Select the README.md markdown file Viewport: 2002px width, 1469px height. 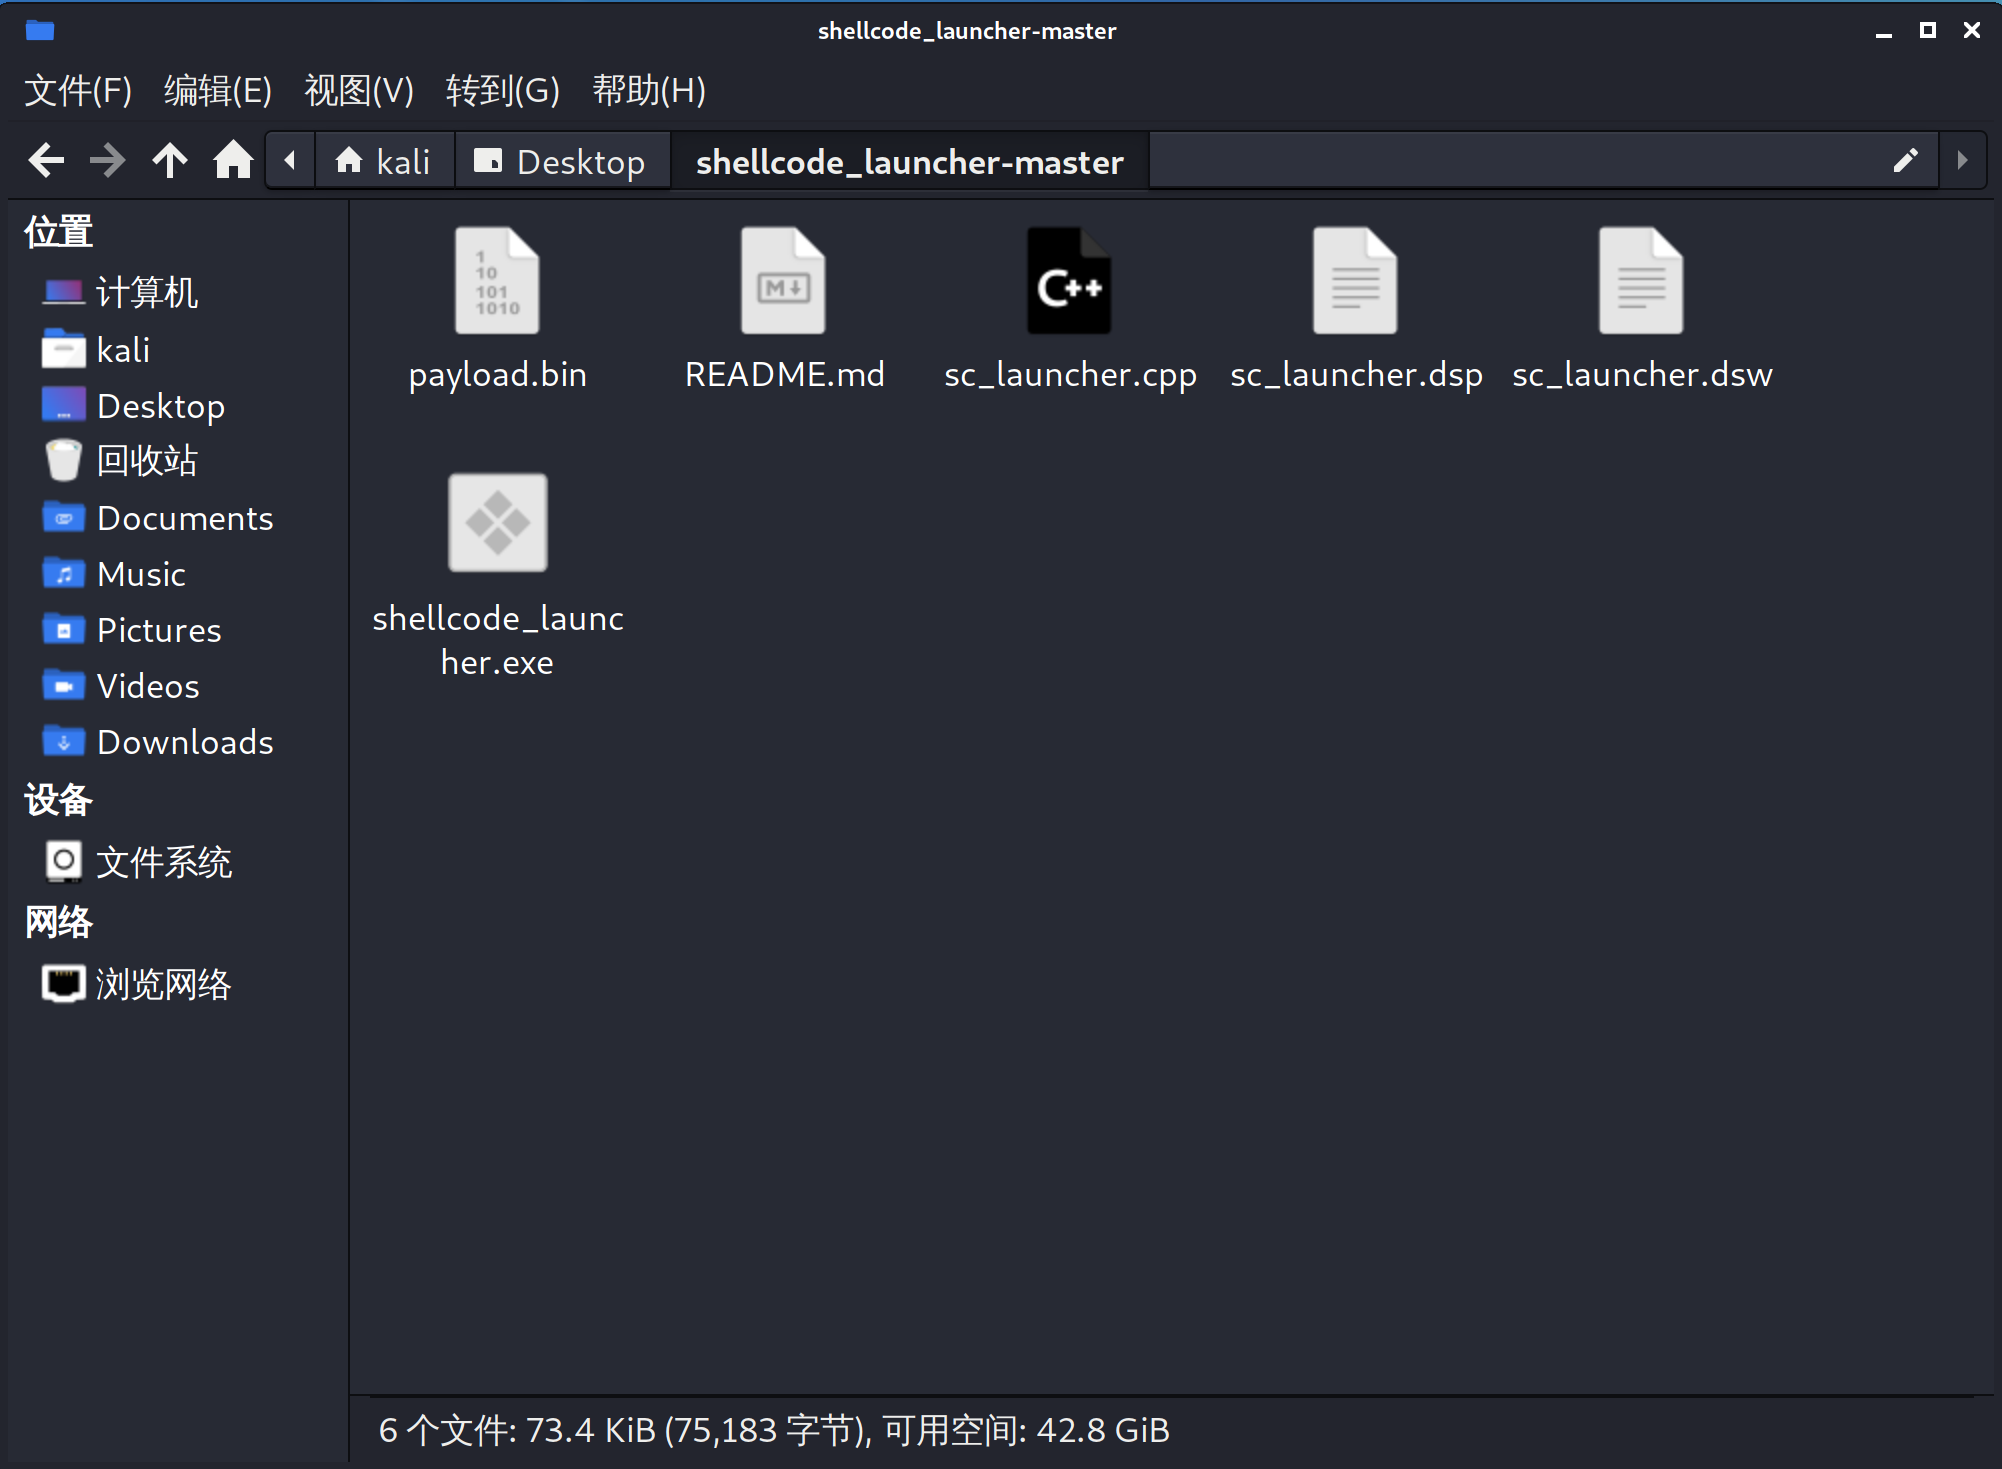tap(783, 281)
